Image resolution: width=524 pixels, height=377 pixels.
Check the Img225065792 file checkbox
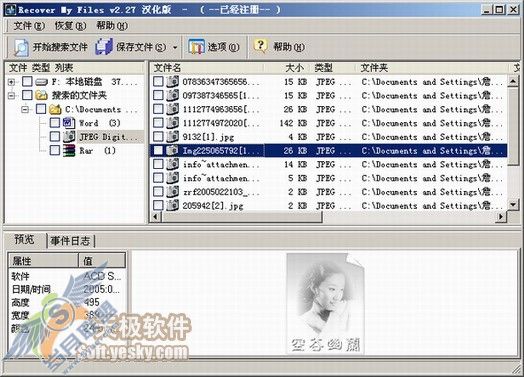[x=158, y=150]
